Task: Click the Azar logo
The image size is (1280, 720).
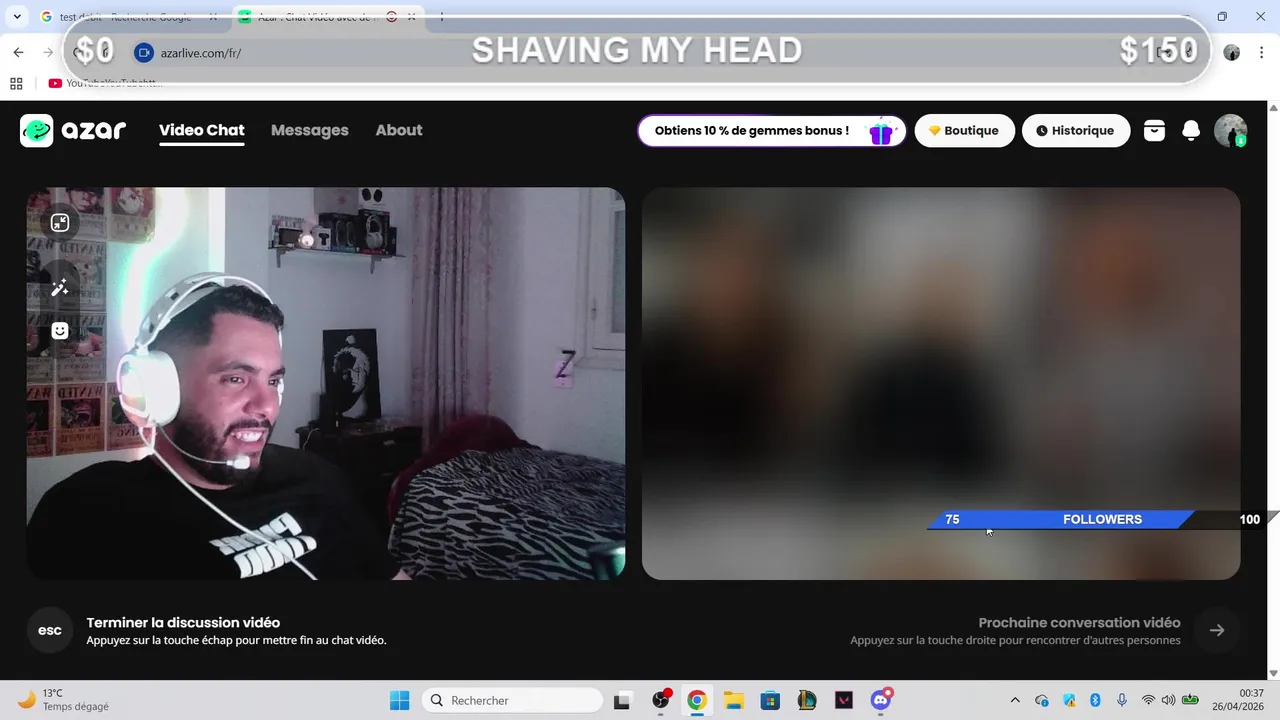Action: pyautogui.click(x=73, y=130)
